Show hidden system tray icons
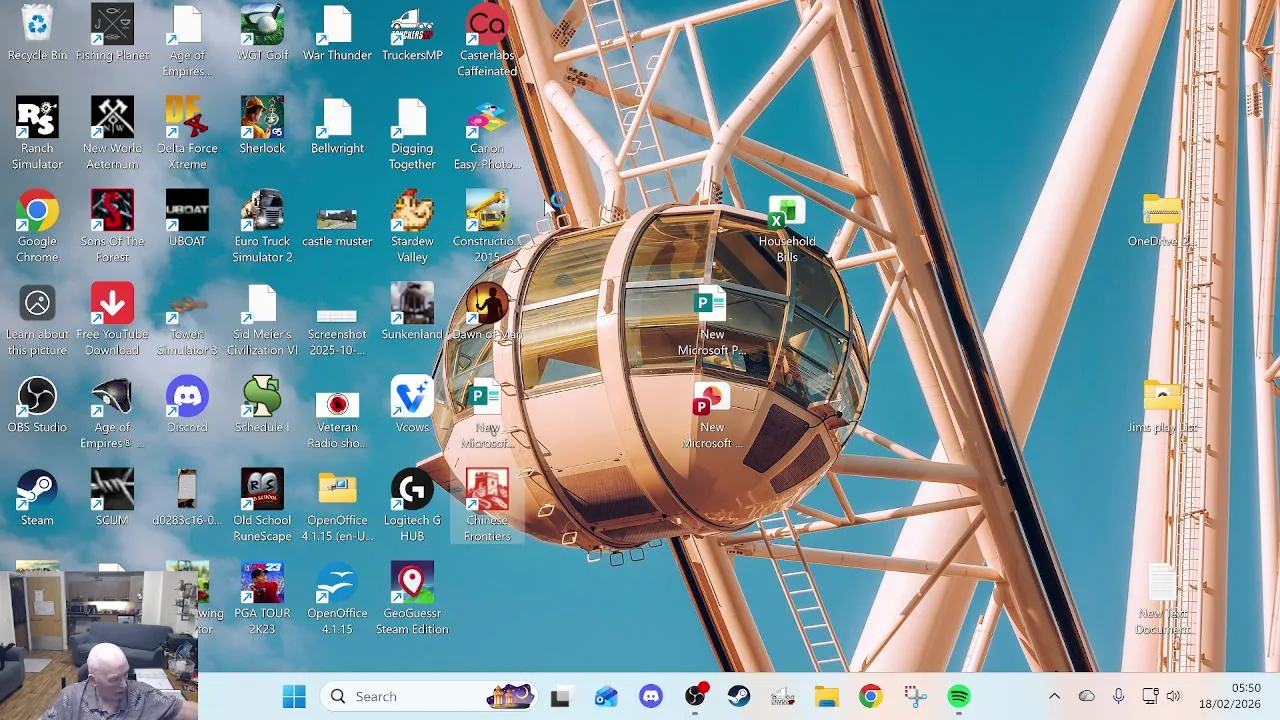The image size is (1280, 720). 1054,696
